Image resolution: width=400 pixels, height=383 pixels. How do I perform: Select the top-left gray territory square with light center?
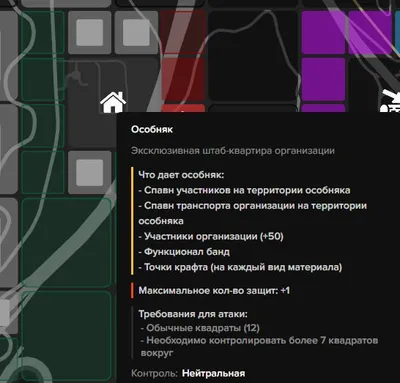pos(89,32)
